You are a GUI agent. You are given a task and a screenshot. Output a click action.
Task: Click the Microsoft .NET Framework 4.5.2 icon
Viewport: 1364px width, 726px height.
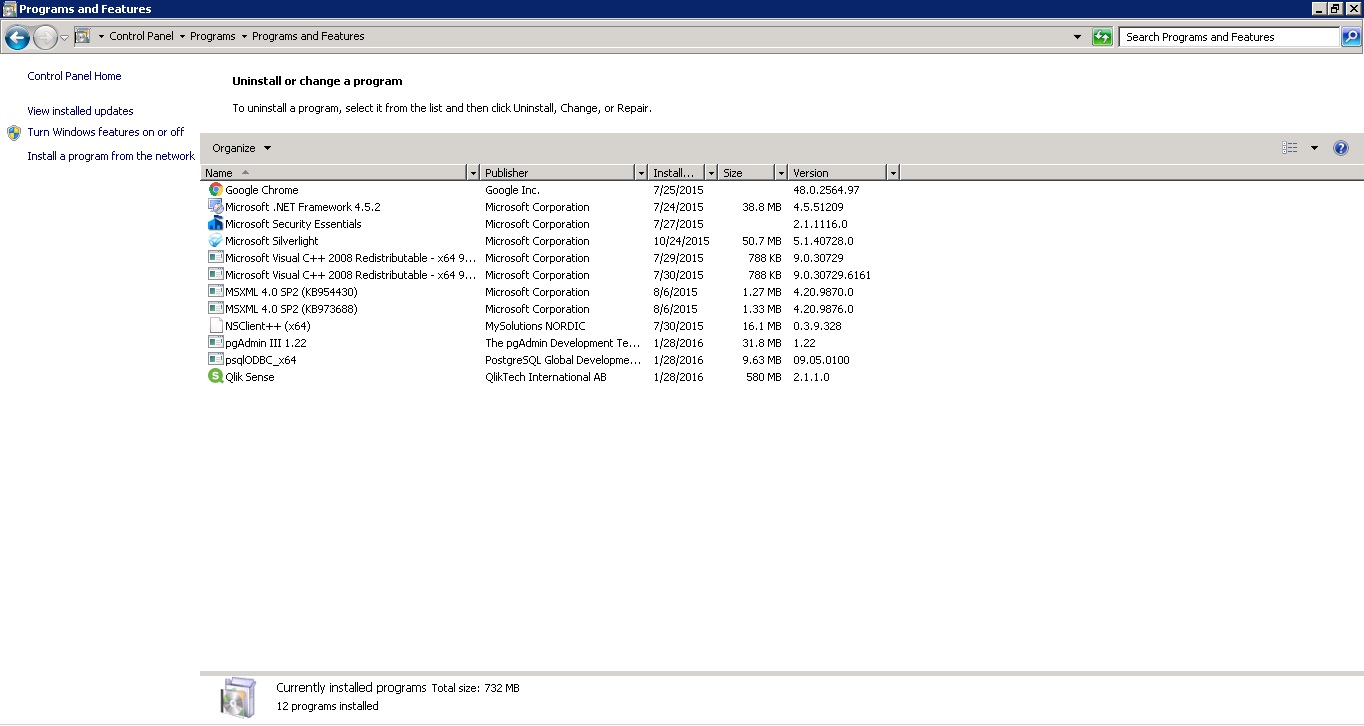point(215,207)
